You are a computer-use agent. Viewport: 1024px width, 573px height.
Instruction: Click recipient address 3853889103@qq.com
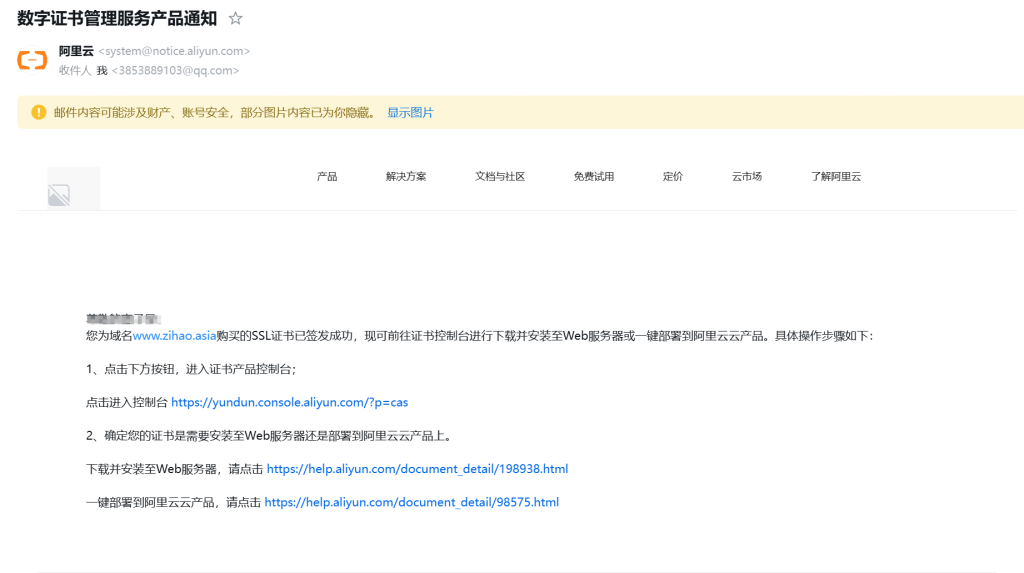175,71
